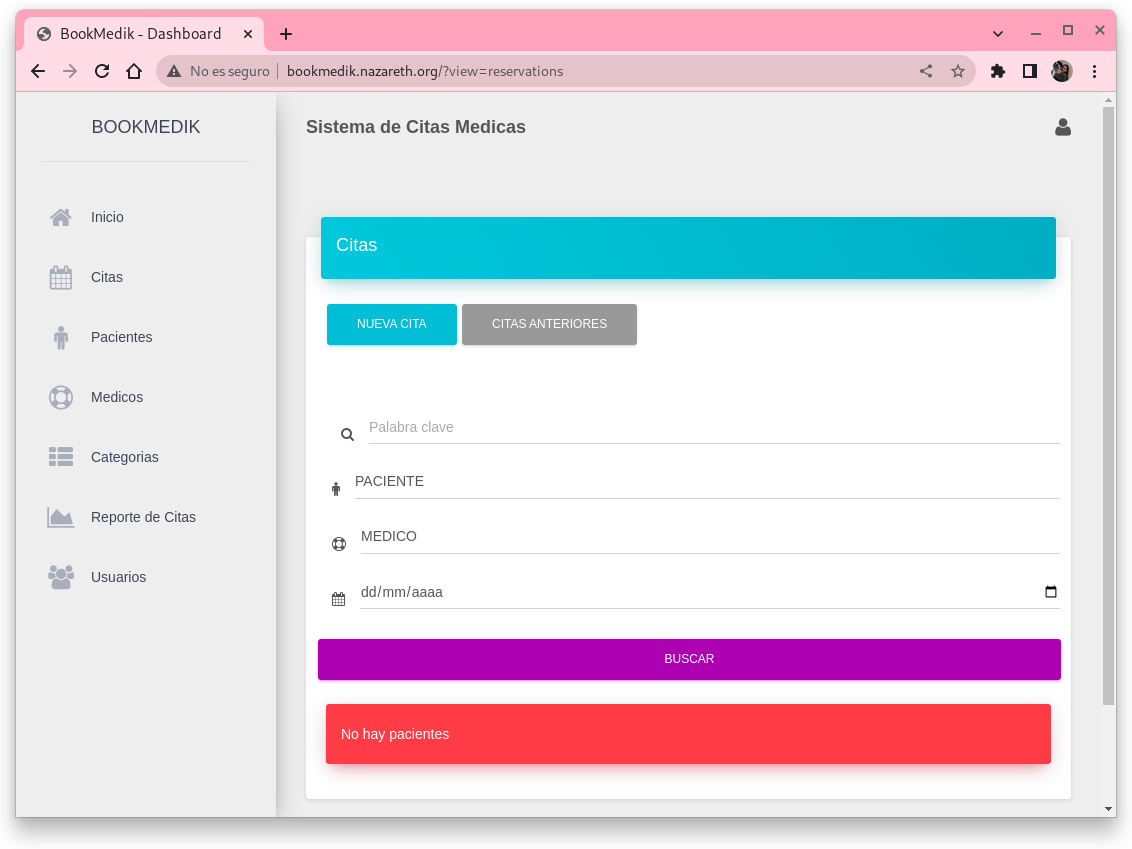The height and width of the screenshot is (849, 1132).
Task: Click the group icon beside Usuarios
Action: click(x=61, y=577)
